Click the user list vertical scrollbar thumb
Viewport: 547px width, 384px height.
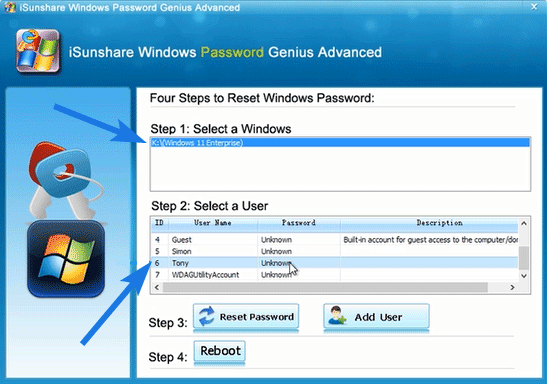point(524,258)
